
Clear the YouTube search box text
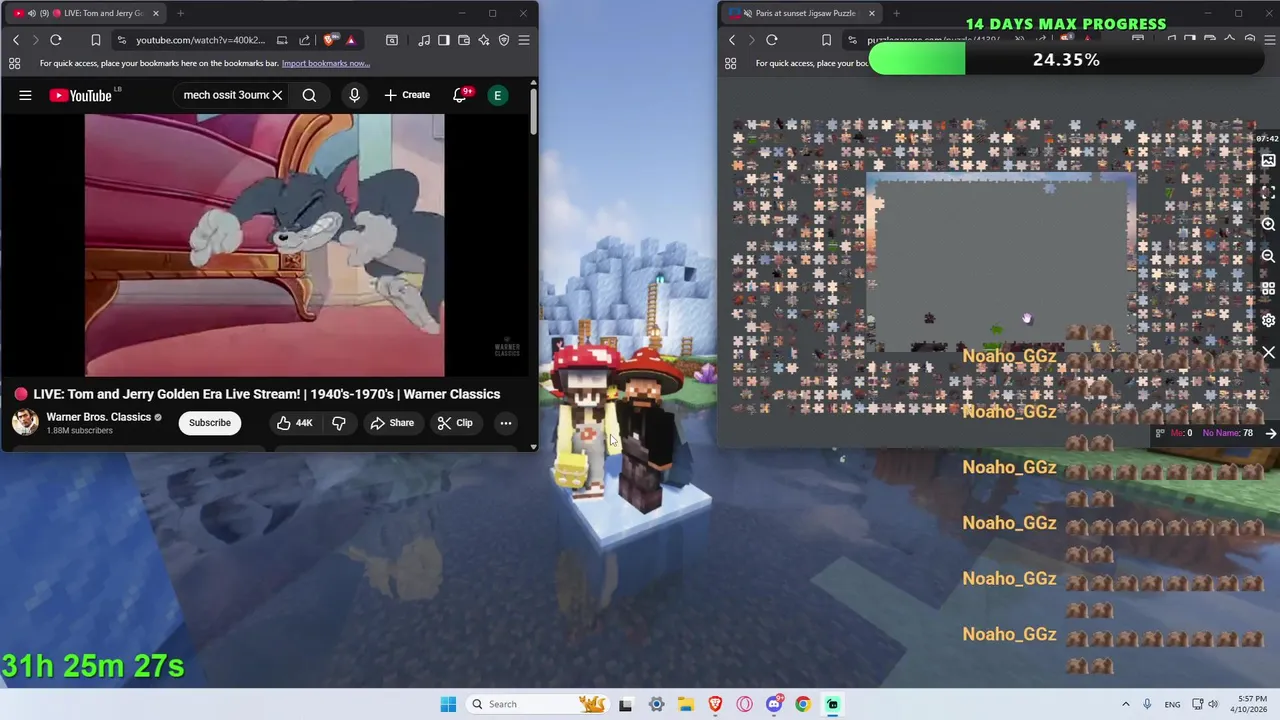coord(277,95)
